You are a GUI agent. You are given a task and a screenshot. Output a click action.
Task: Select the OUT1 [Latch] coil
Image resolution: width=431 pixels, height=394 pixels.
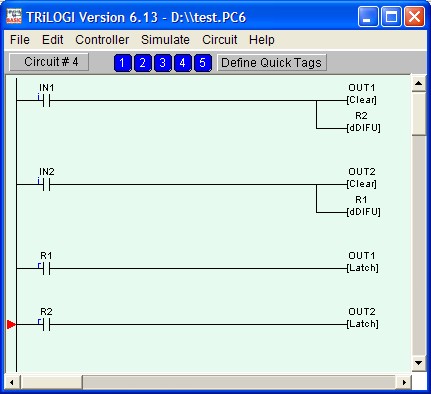click(x=363, y=268)
